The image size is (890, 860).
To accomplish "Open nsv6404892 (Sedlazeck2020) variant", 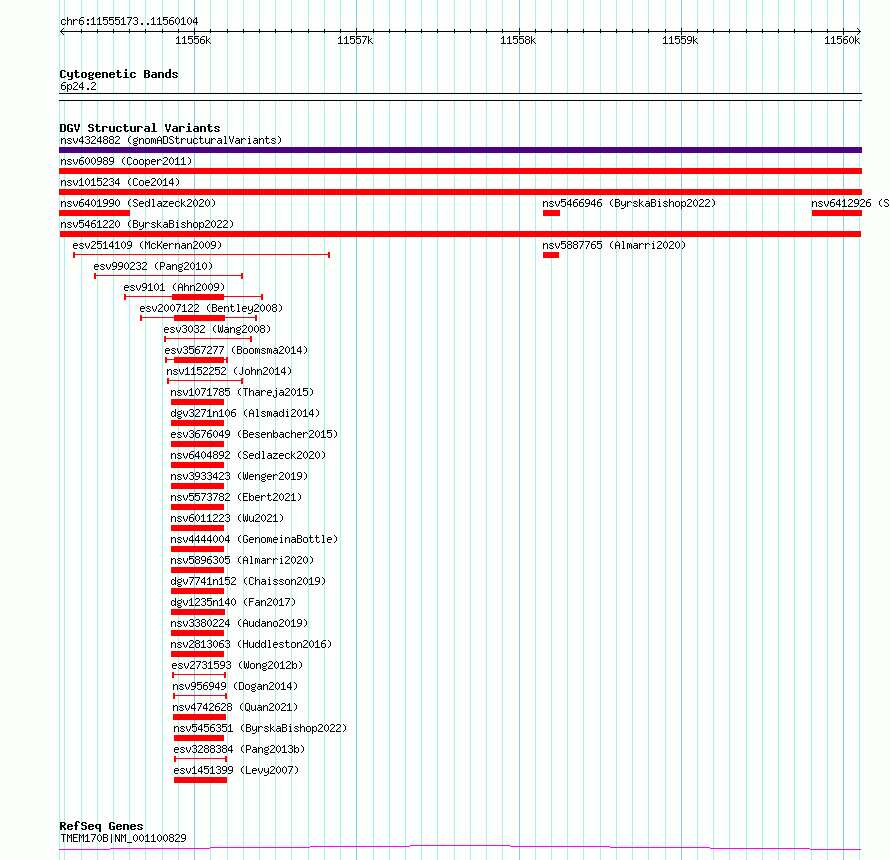I will coord(248,455).
